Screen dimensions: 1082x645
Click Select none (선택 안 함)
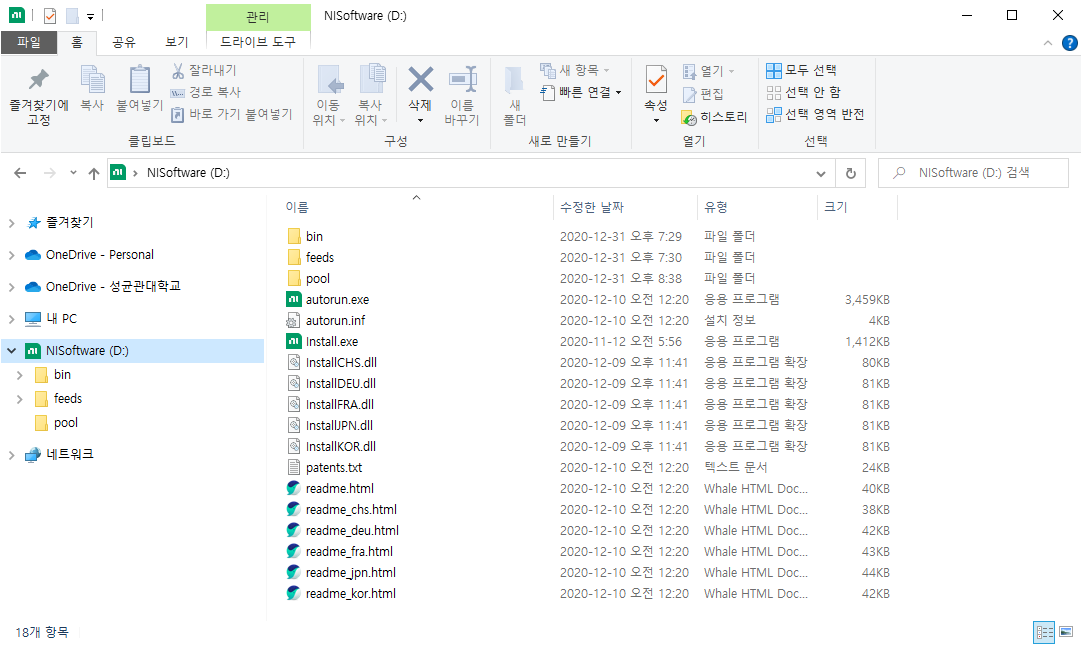pyautogui.click(x=803, y=92)
